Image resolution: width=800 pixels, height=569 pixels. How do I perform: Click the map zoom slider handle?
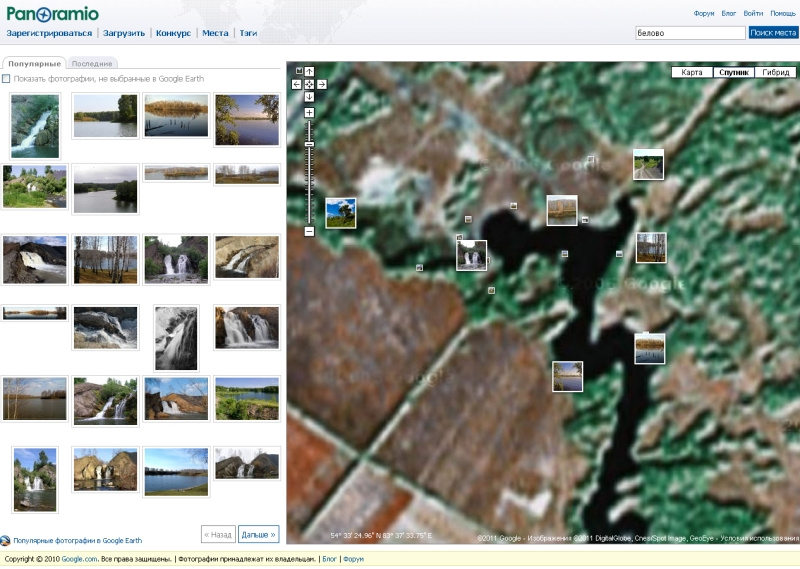click(x=309, y=145)
